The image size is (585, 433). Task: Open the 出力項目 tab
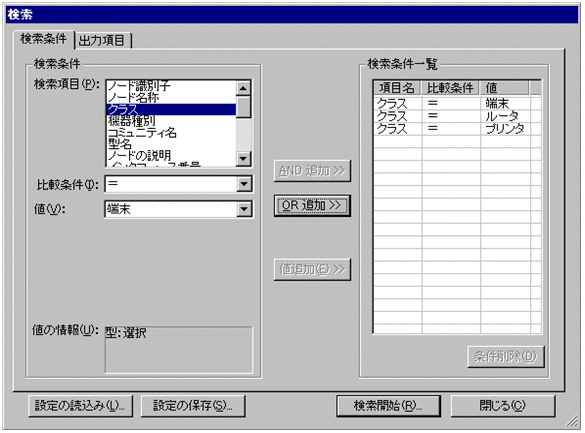(102, 40)
